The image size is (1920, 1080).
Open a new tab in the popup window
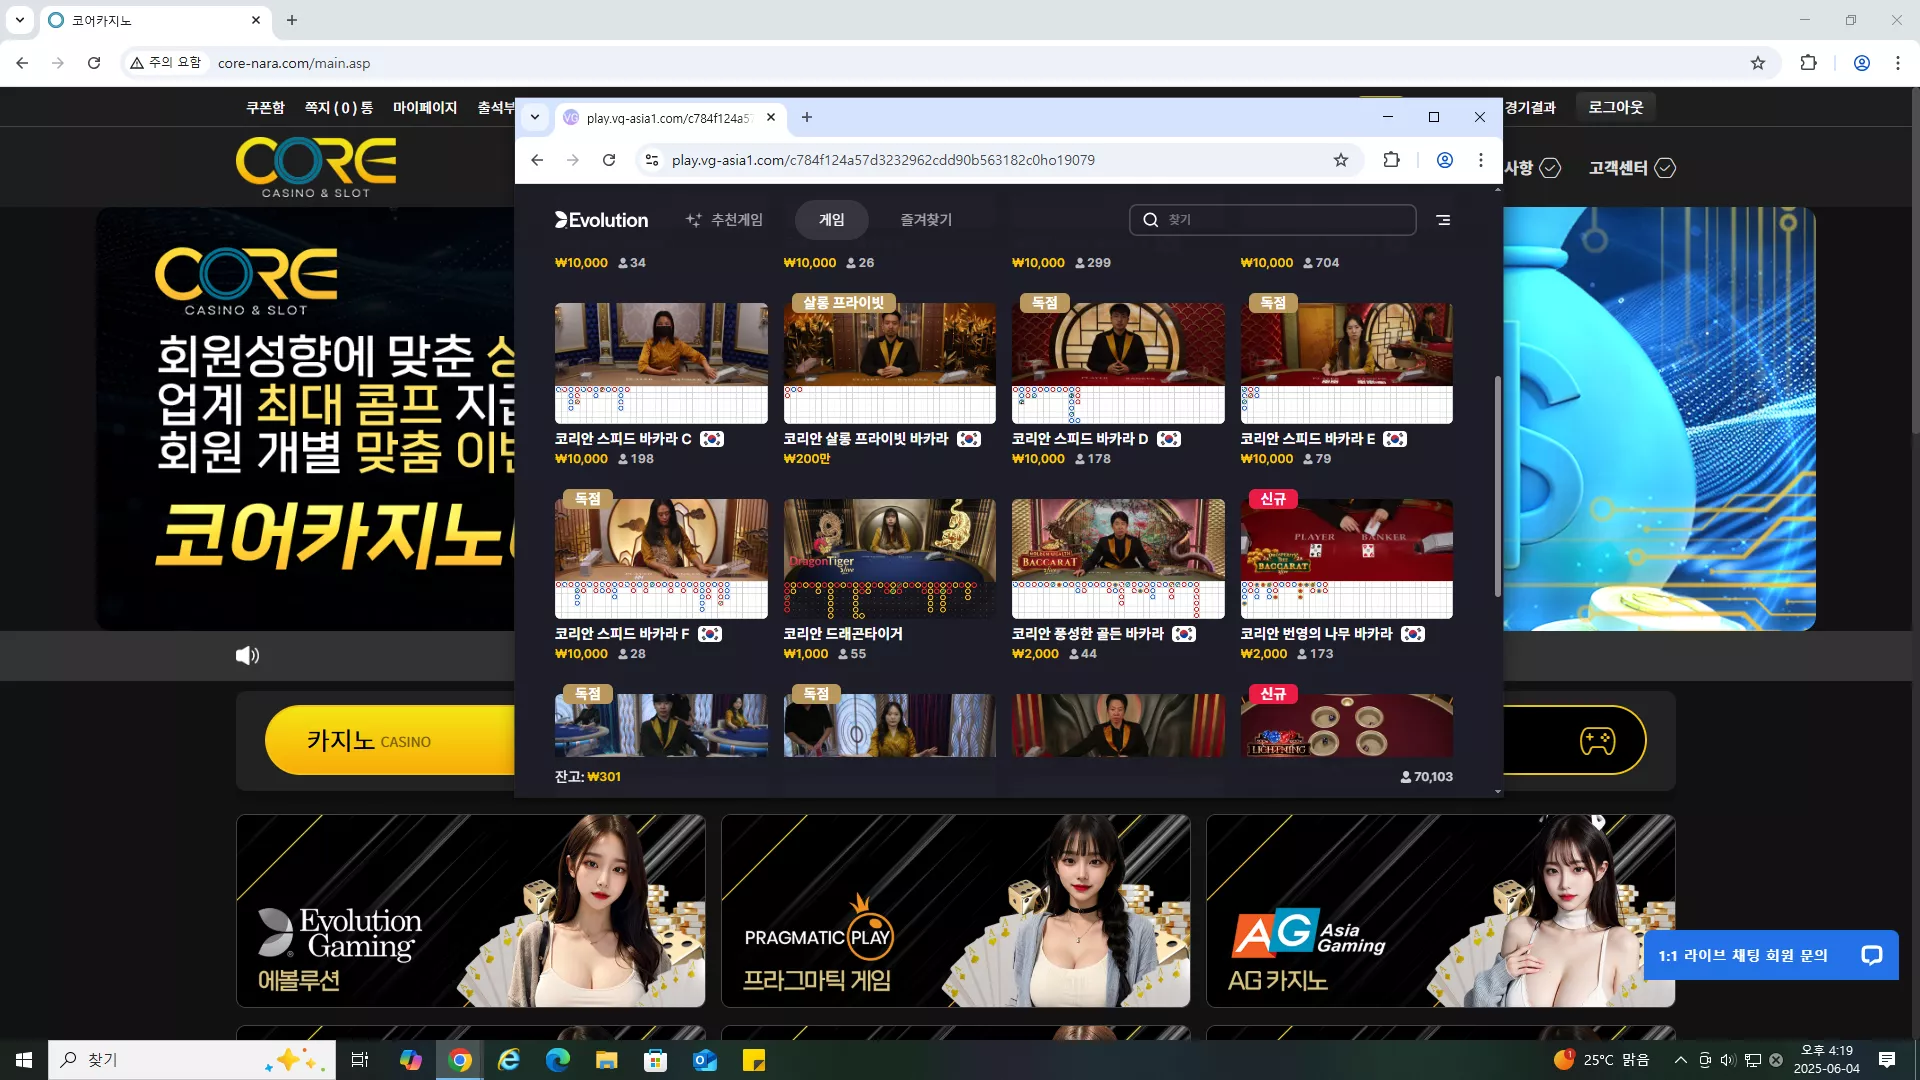(x=807, y=118)
